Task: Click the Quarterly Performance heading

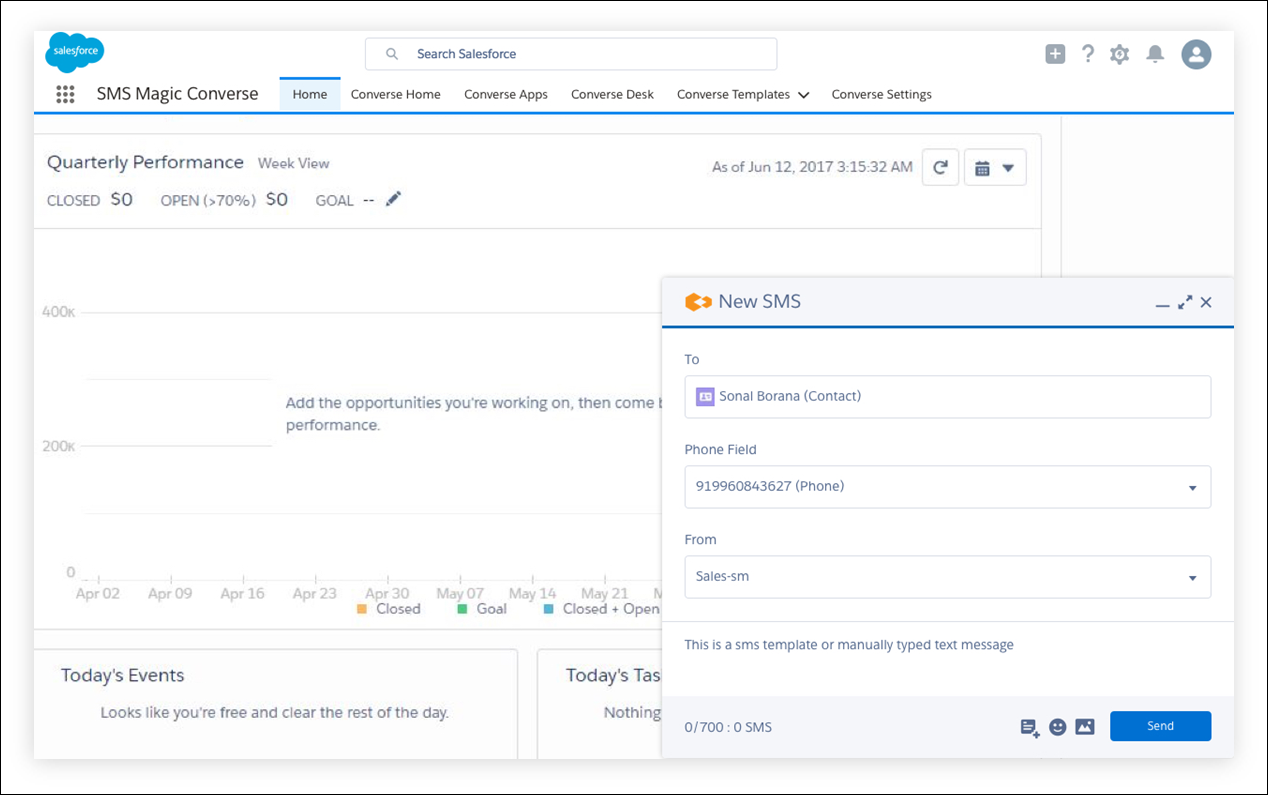Action: pos(145,162)
